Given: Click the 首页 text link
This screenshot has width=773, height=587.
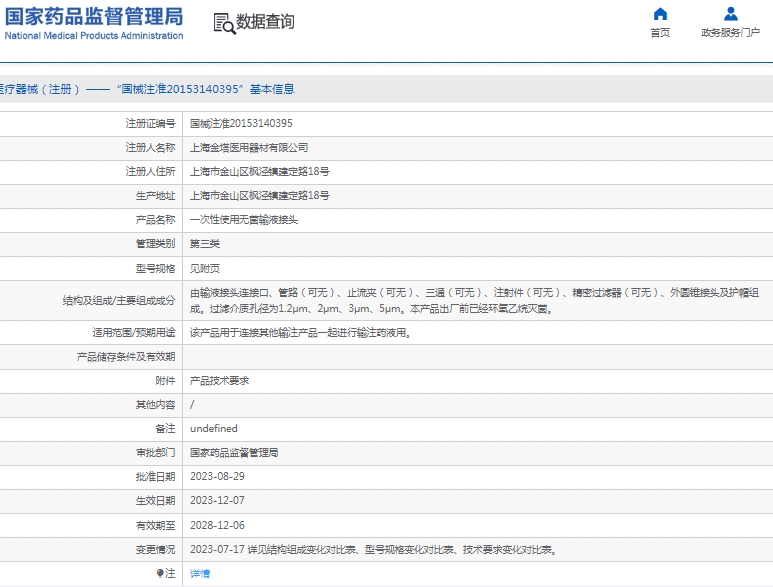Looking at the screenshot, I should (x=660, y=33).
